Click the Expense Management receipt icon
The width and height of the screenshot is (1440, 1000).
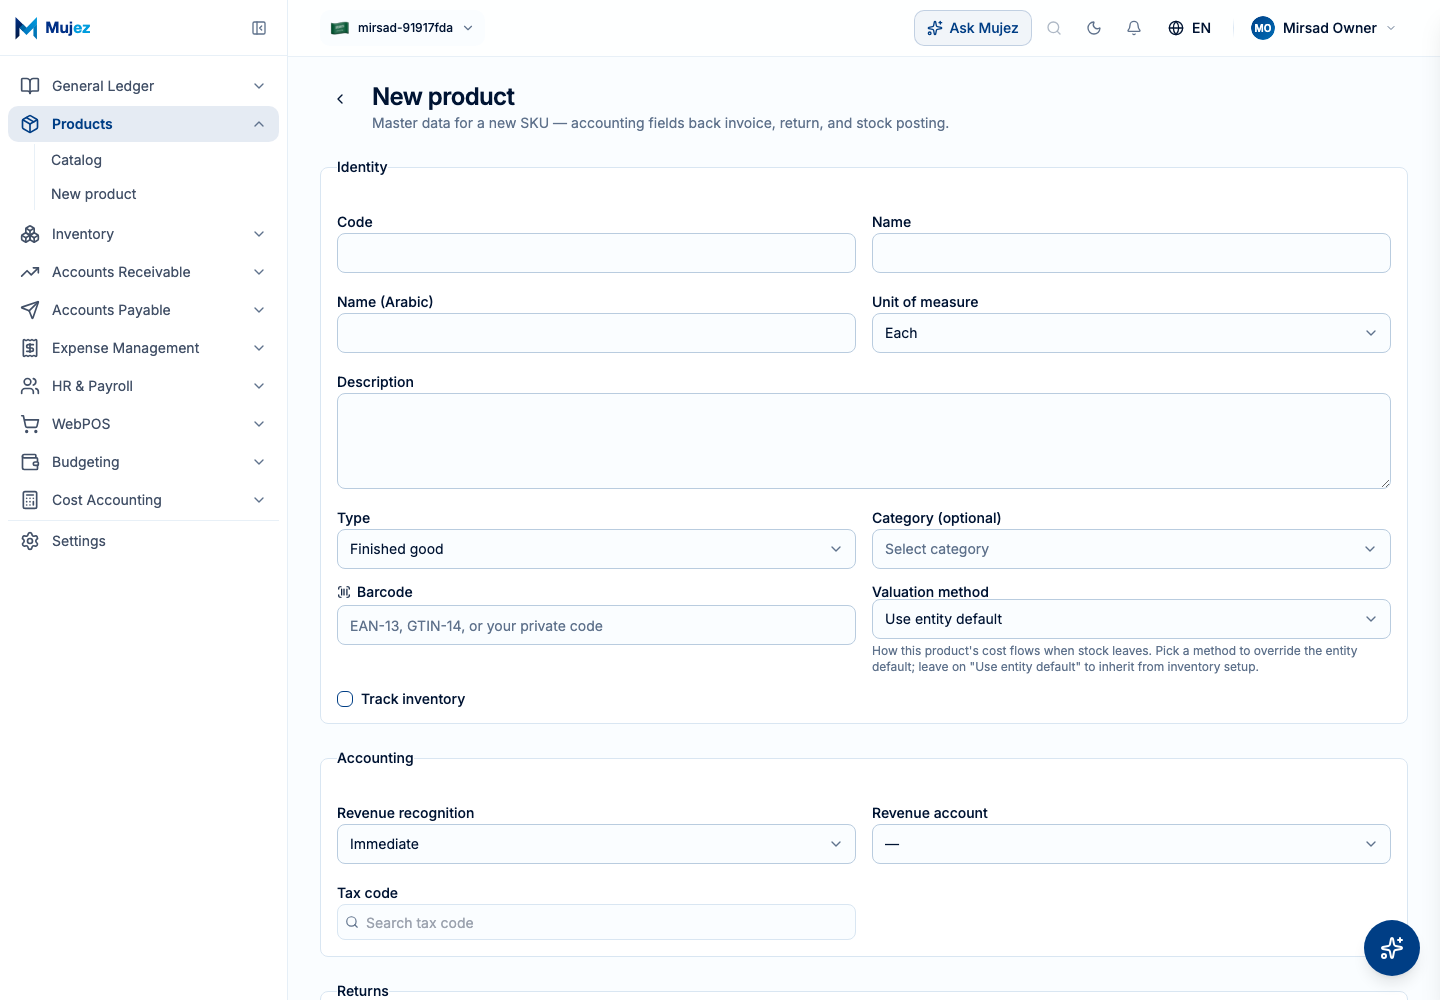[x=30, y=348]
